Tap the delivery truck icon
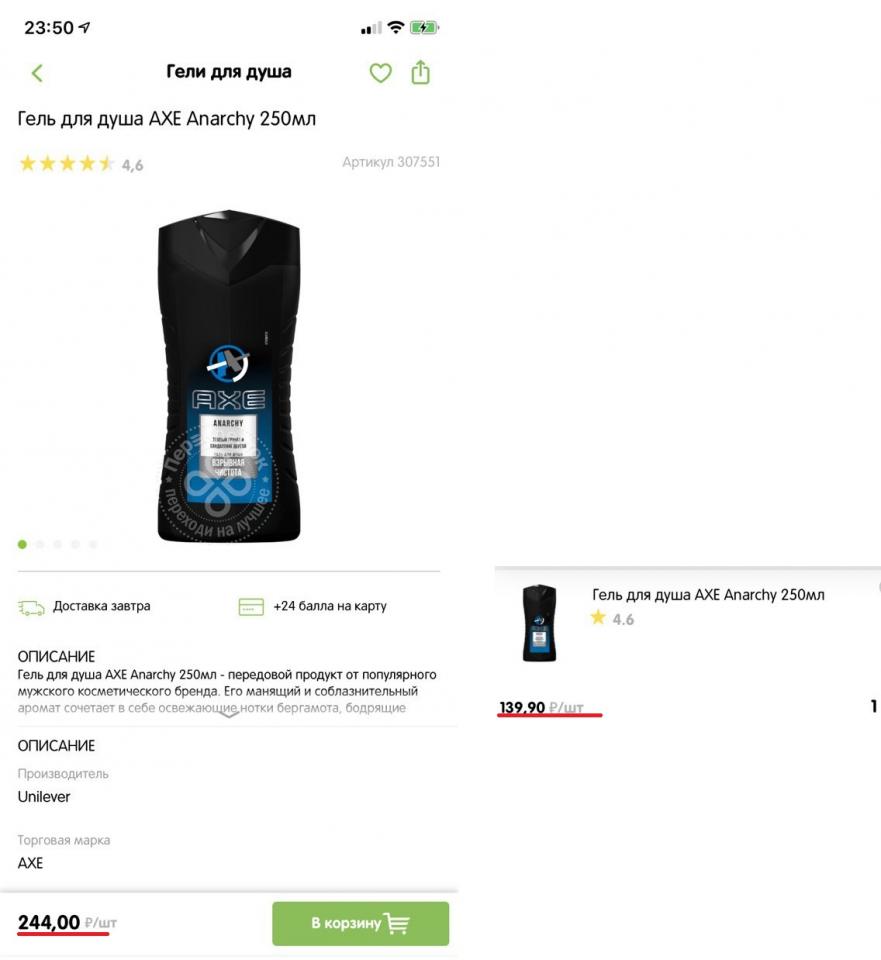 pyautogui.click(x=31, y=607)
